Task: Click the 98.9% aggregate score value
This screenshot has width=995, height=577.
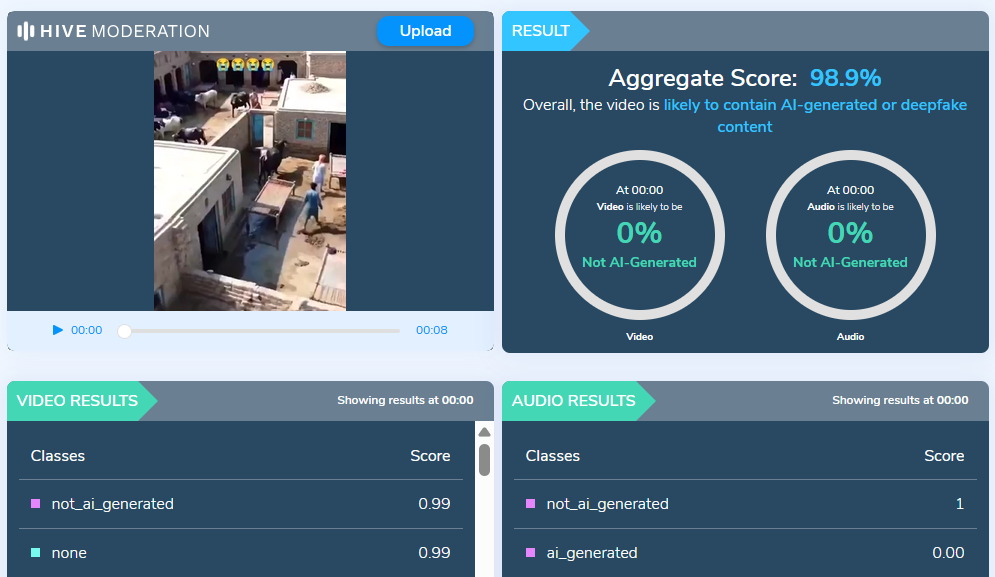Action: (x=845, y=79)
